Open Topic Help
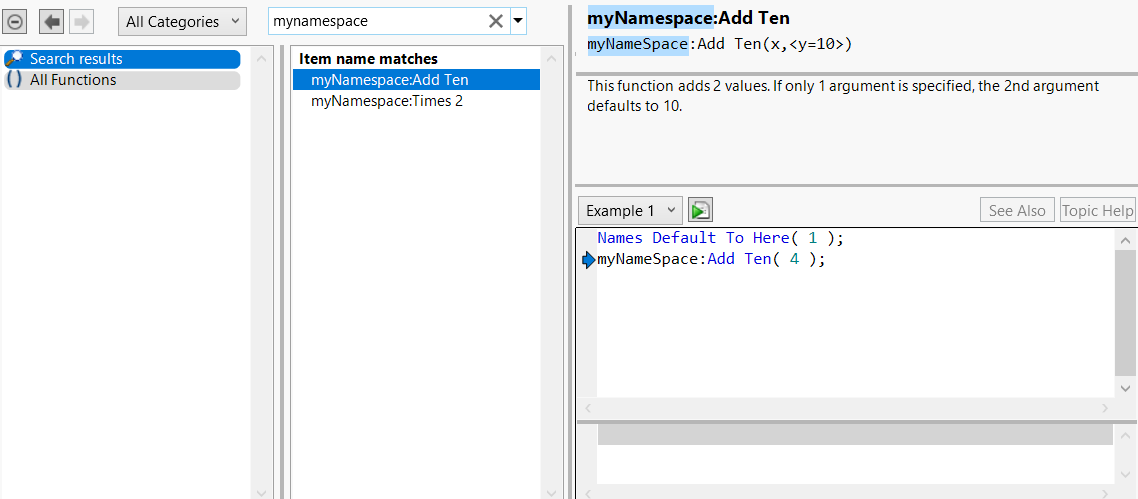This screenshot has width=1138, height=499. (x=1097, y=210)
